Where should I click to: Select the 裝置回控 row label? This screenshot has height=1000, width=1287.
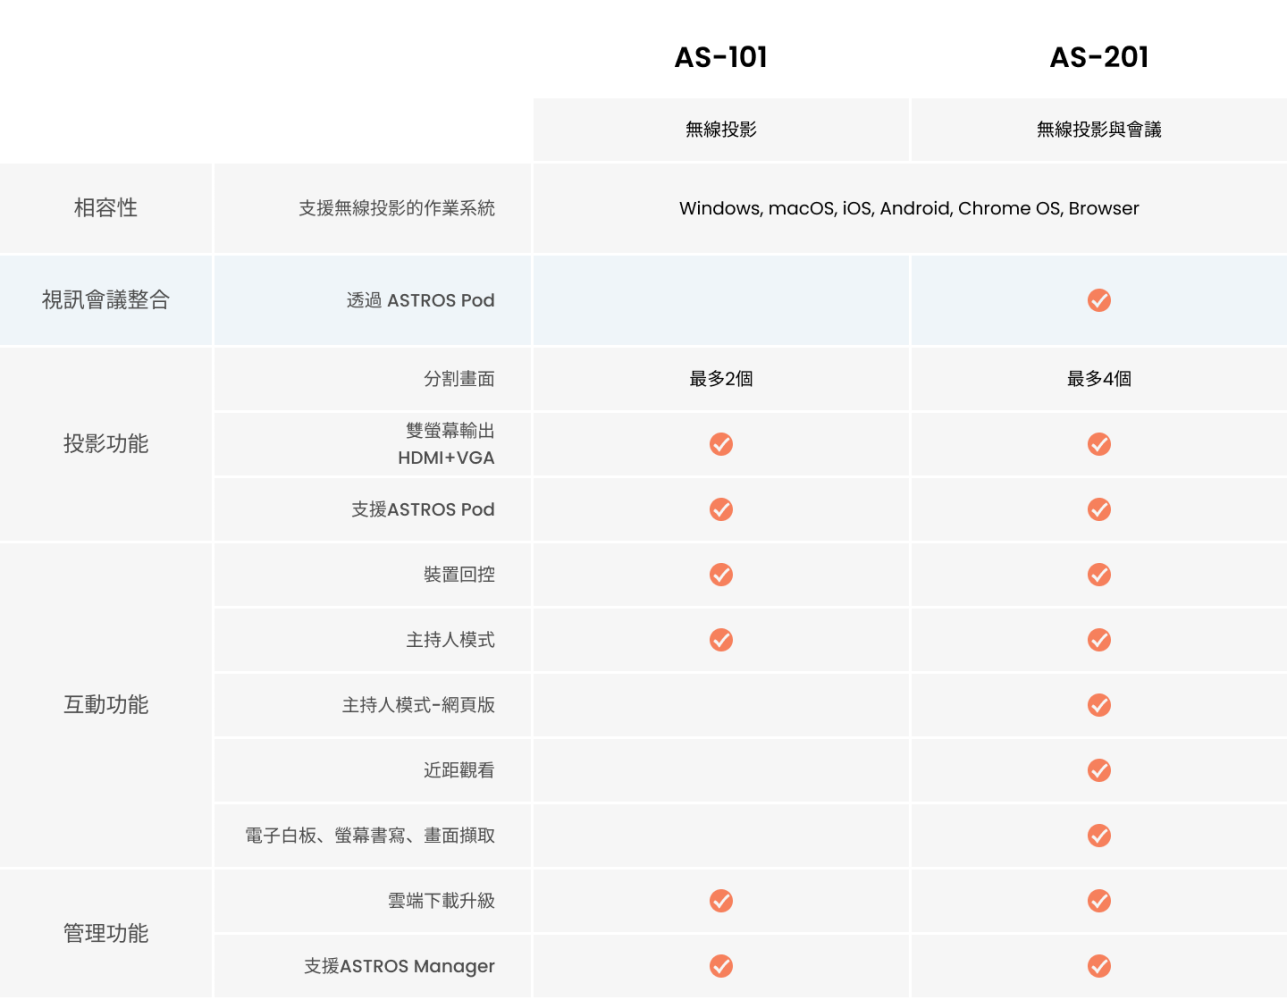pos(459,574)
